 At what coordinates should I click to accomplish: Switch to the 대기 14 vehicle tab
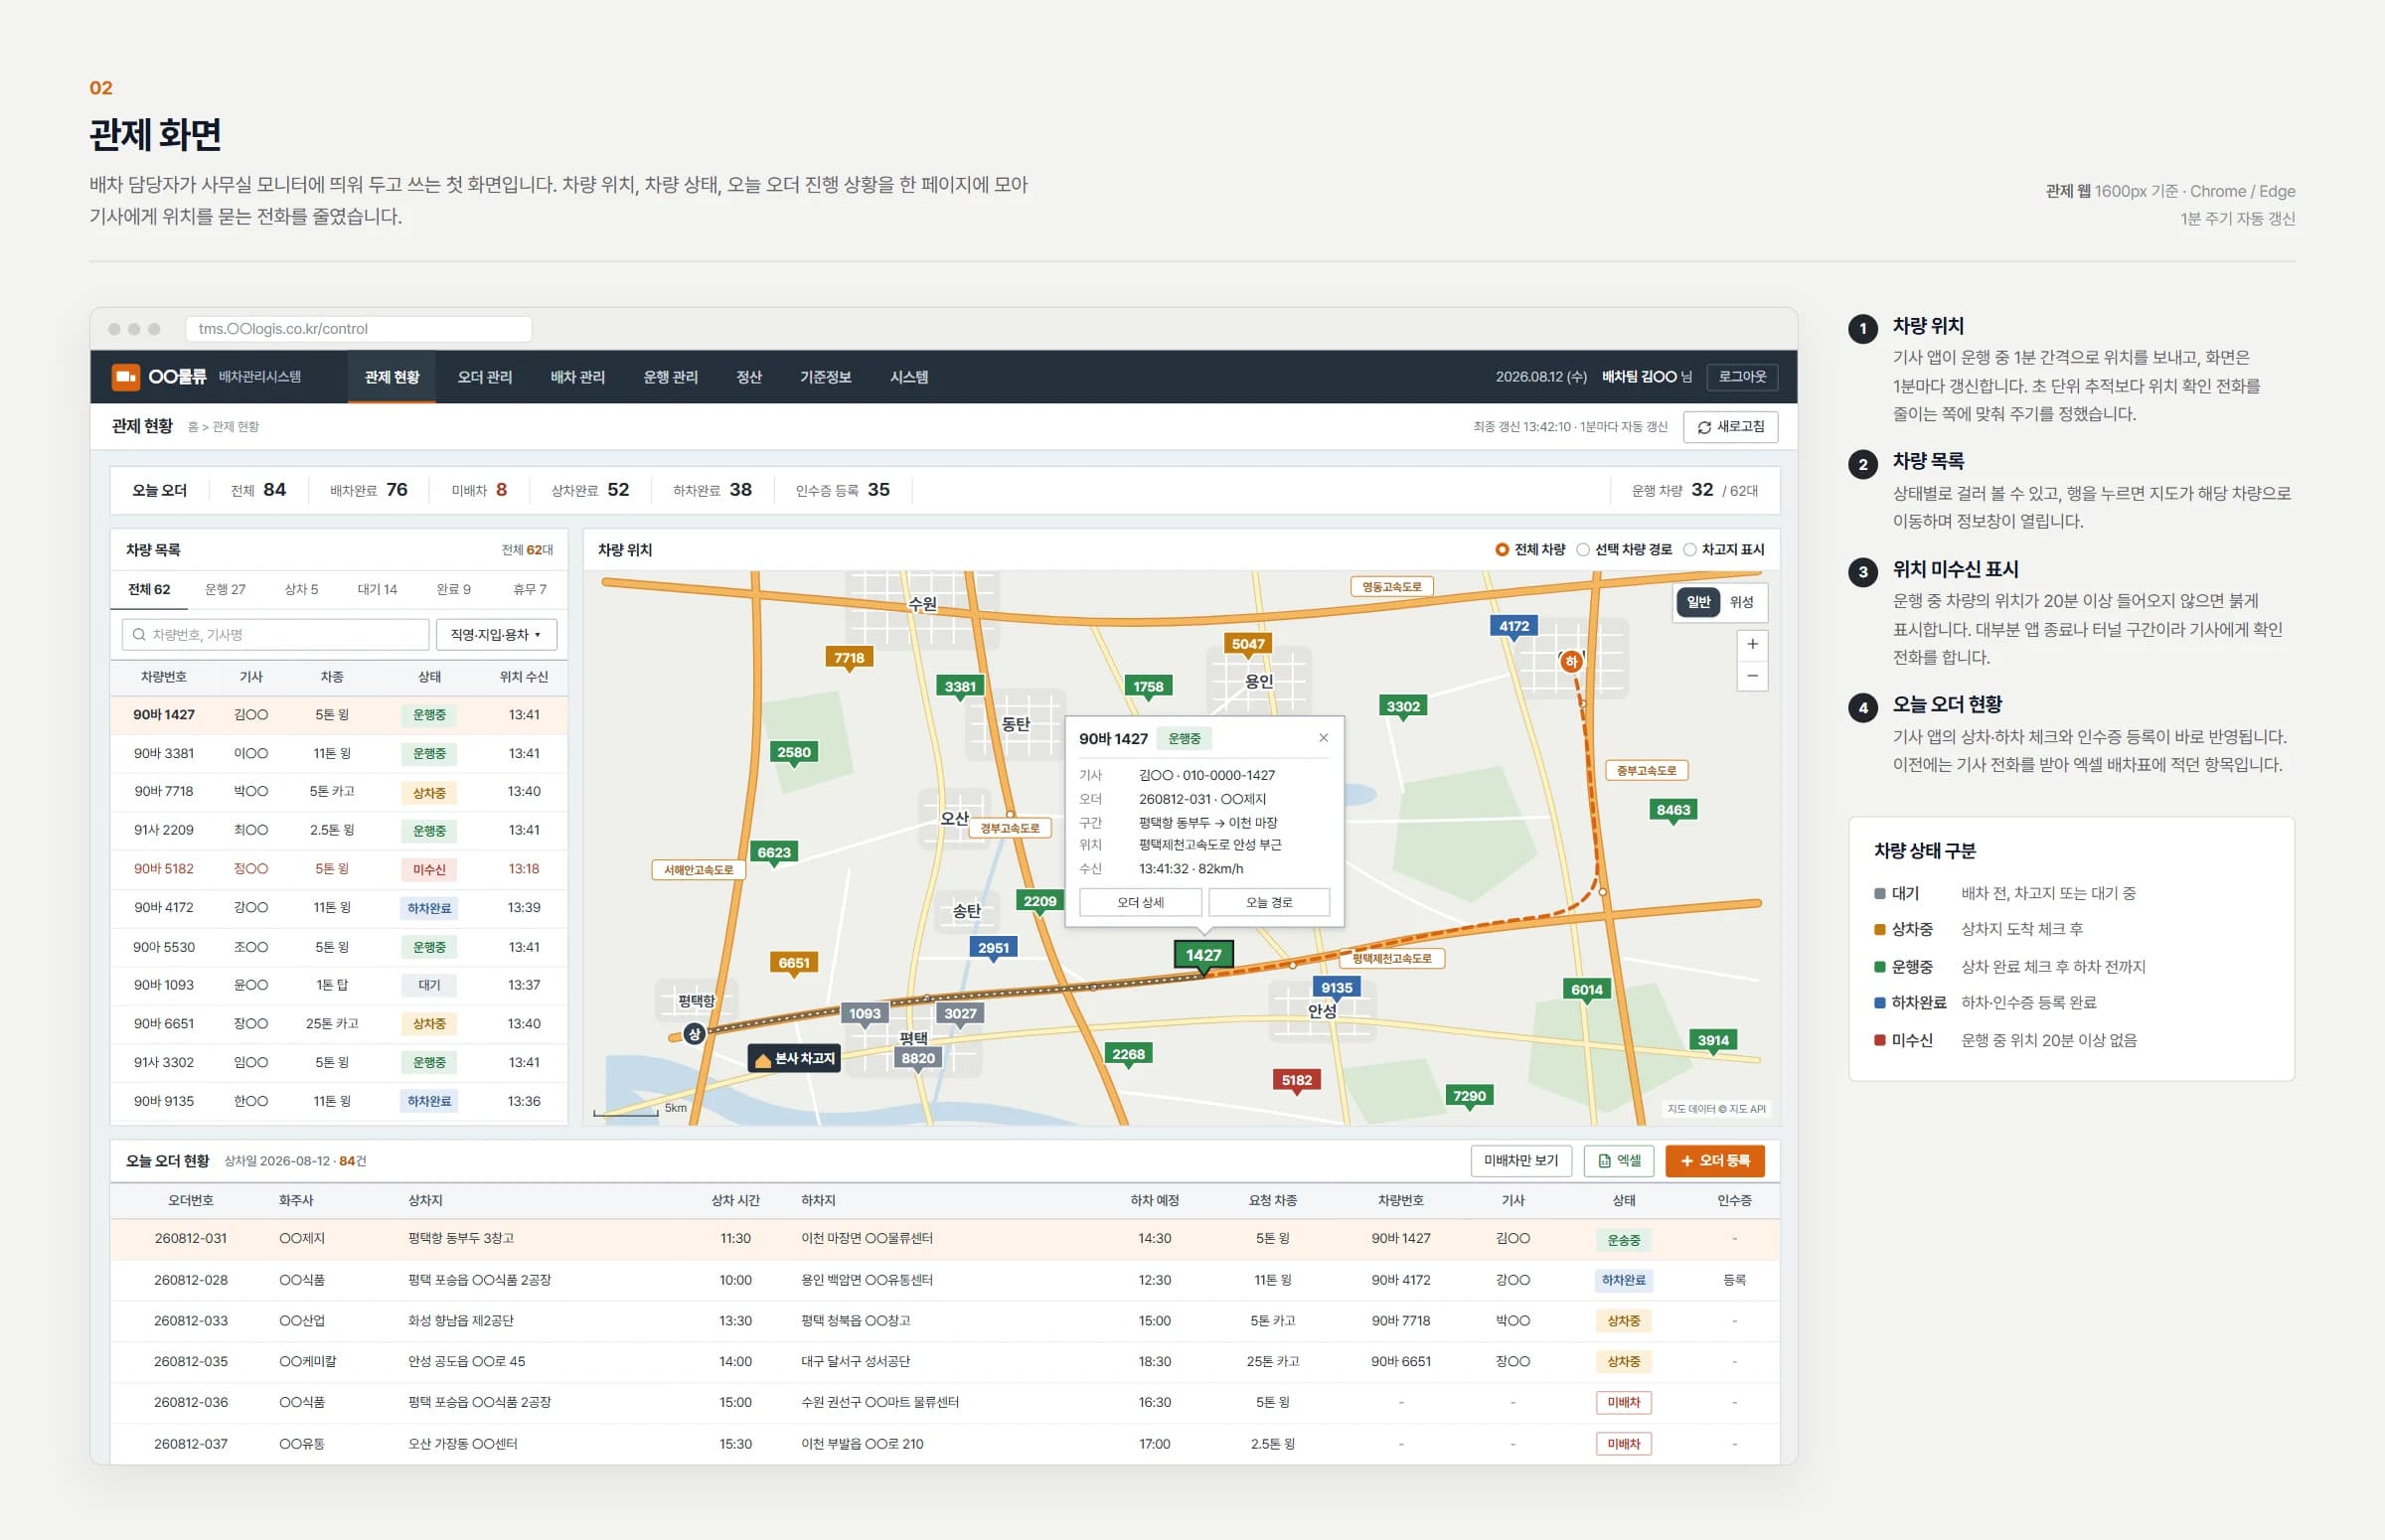click(x=377, y=590)
